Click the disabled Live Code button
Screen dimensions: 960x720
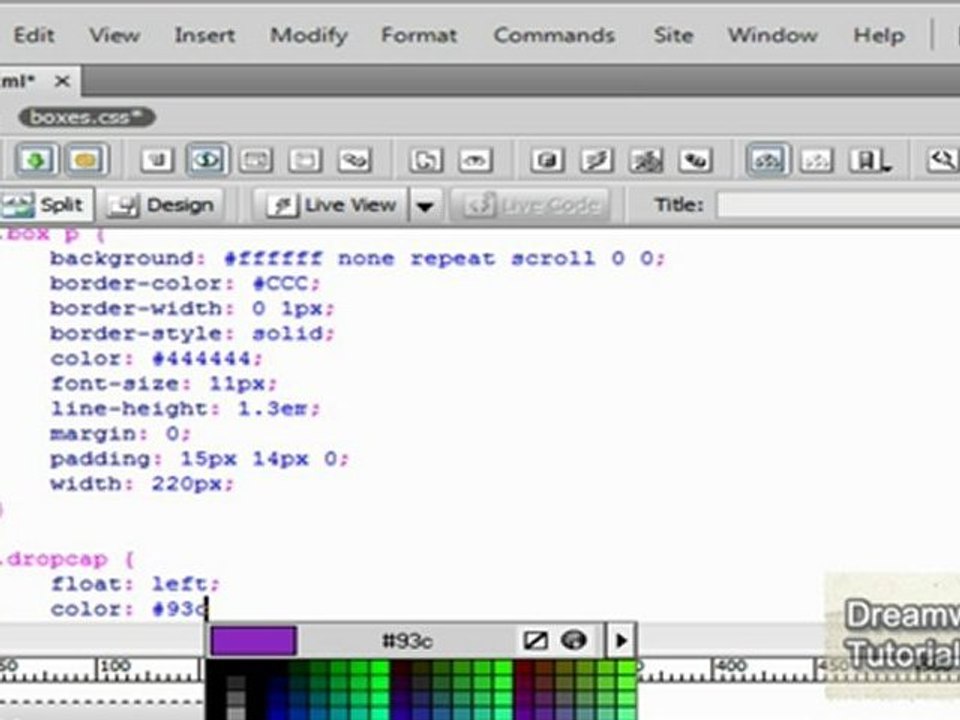tap(530, 205)
